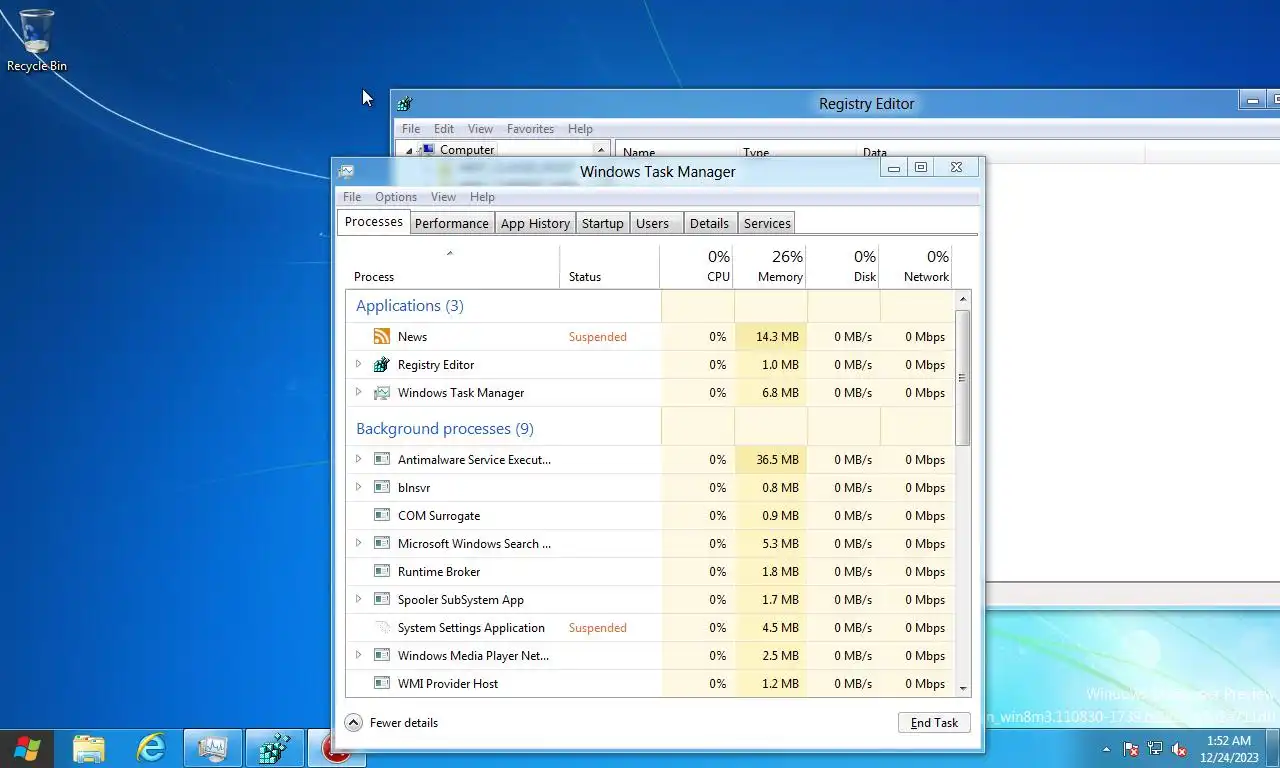Expand the Microsoft Windows Search row
This screenshot has width=1280, height=768.
click(x=358, y=544)
